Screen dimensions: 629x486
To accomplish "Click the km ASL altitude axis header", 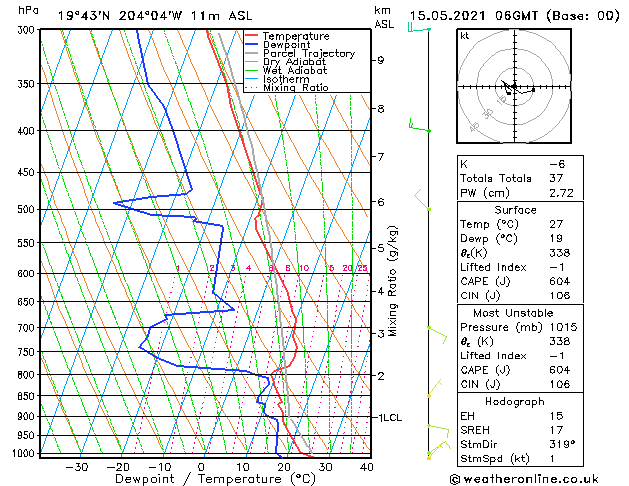I will (x=384, y=17).
